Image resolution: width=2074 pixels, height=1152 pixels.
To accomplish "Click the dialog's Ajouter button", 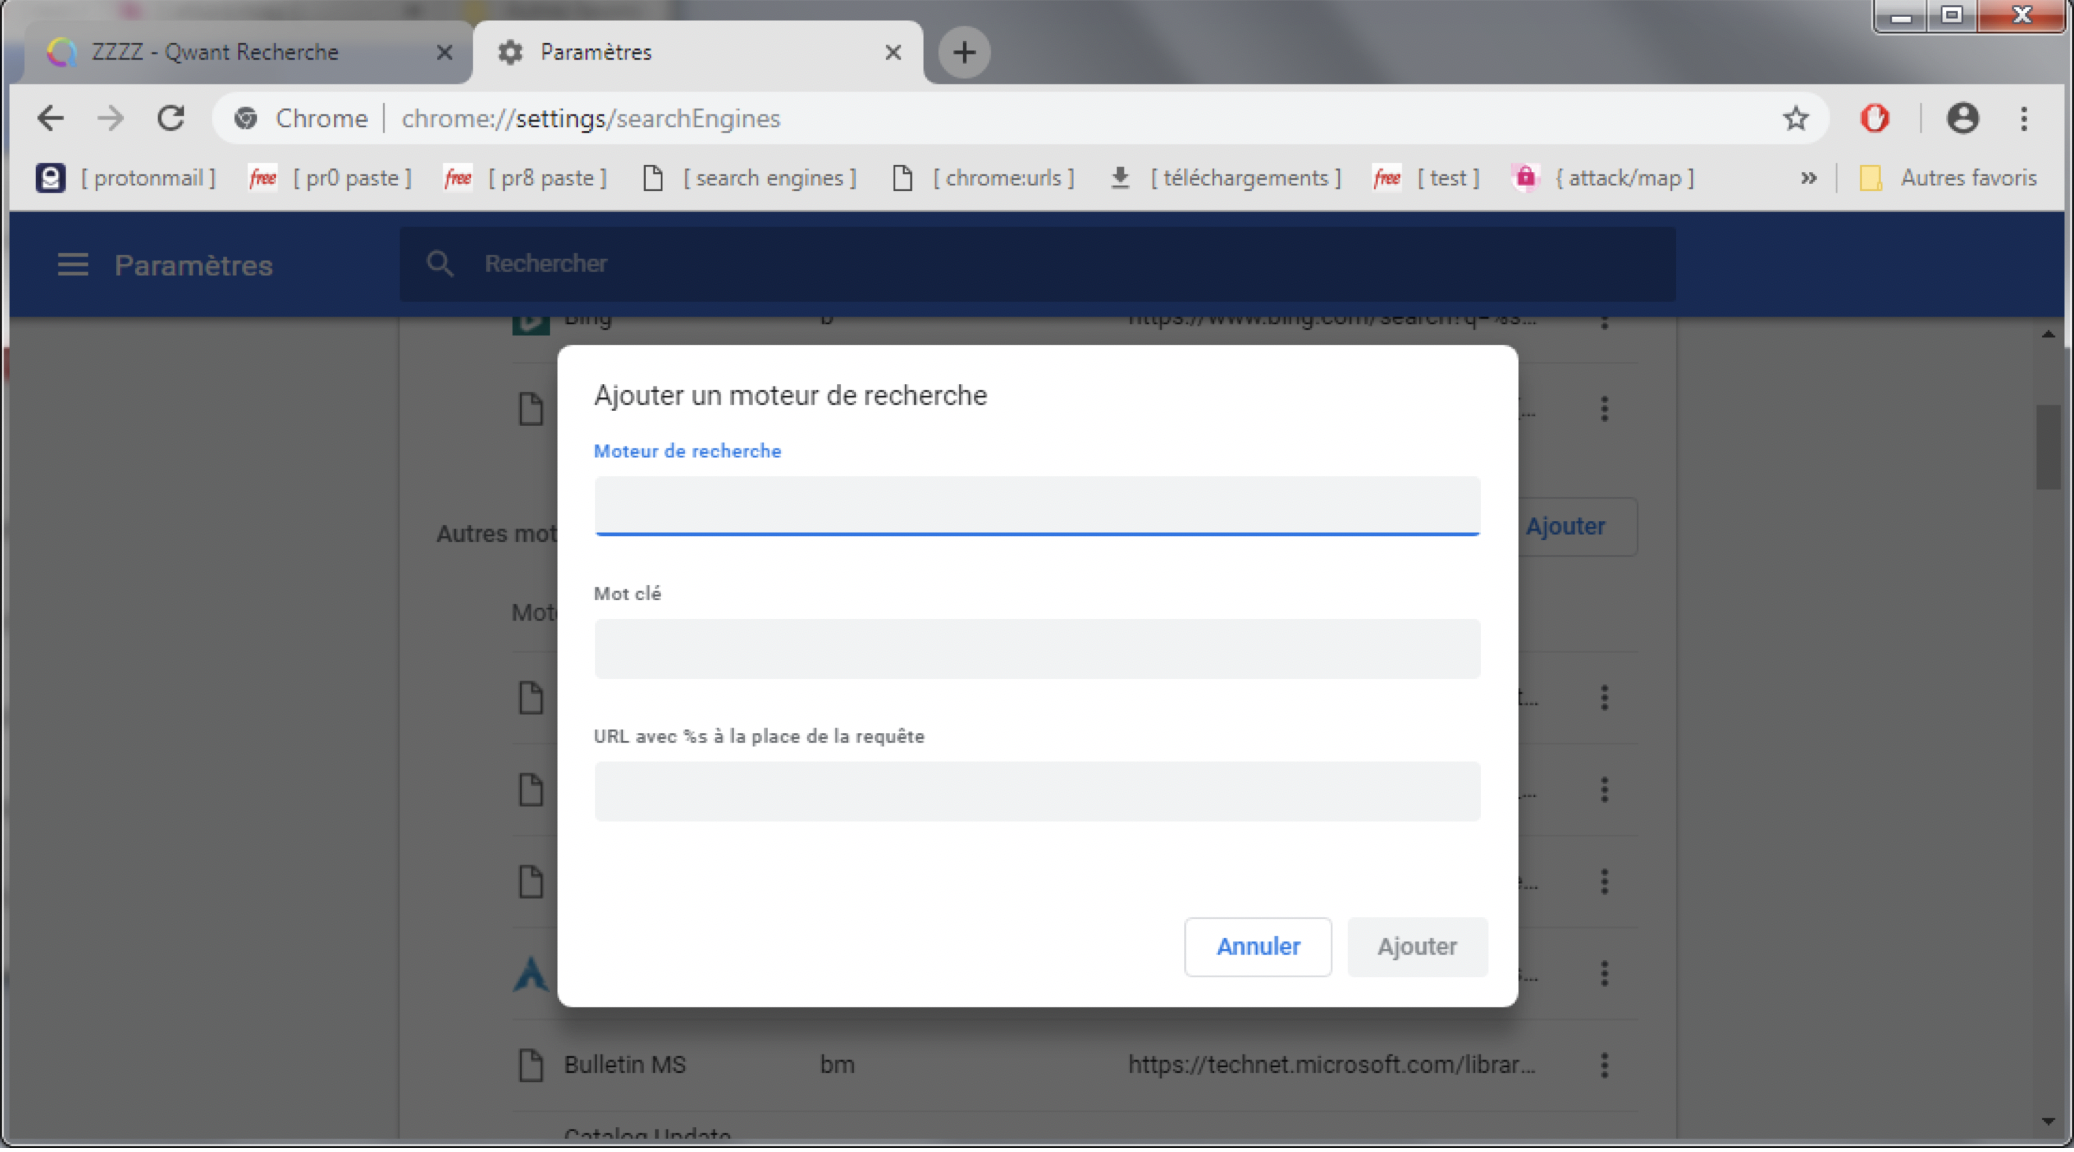I will point(1417,946).
